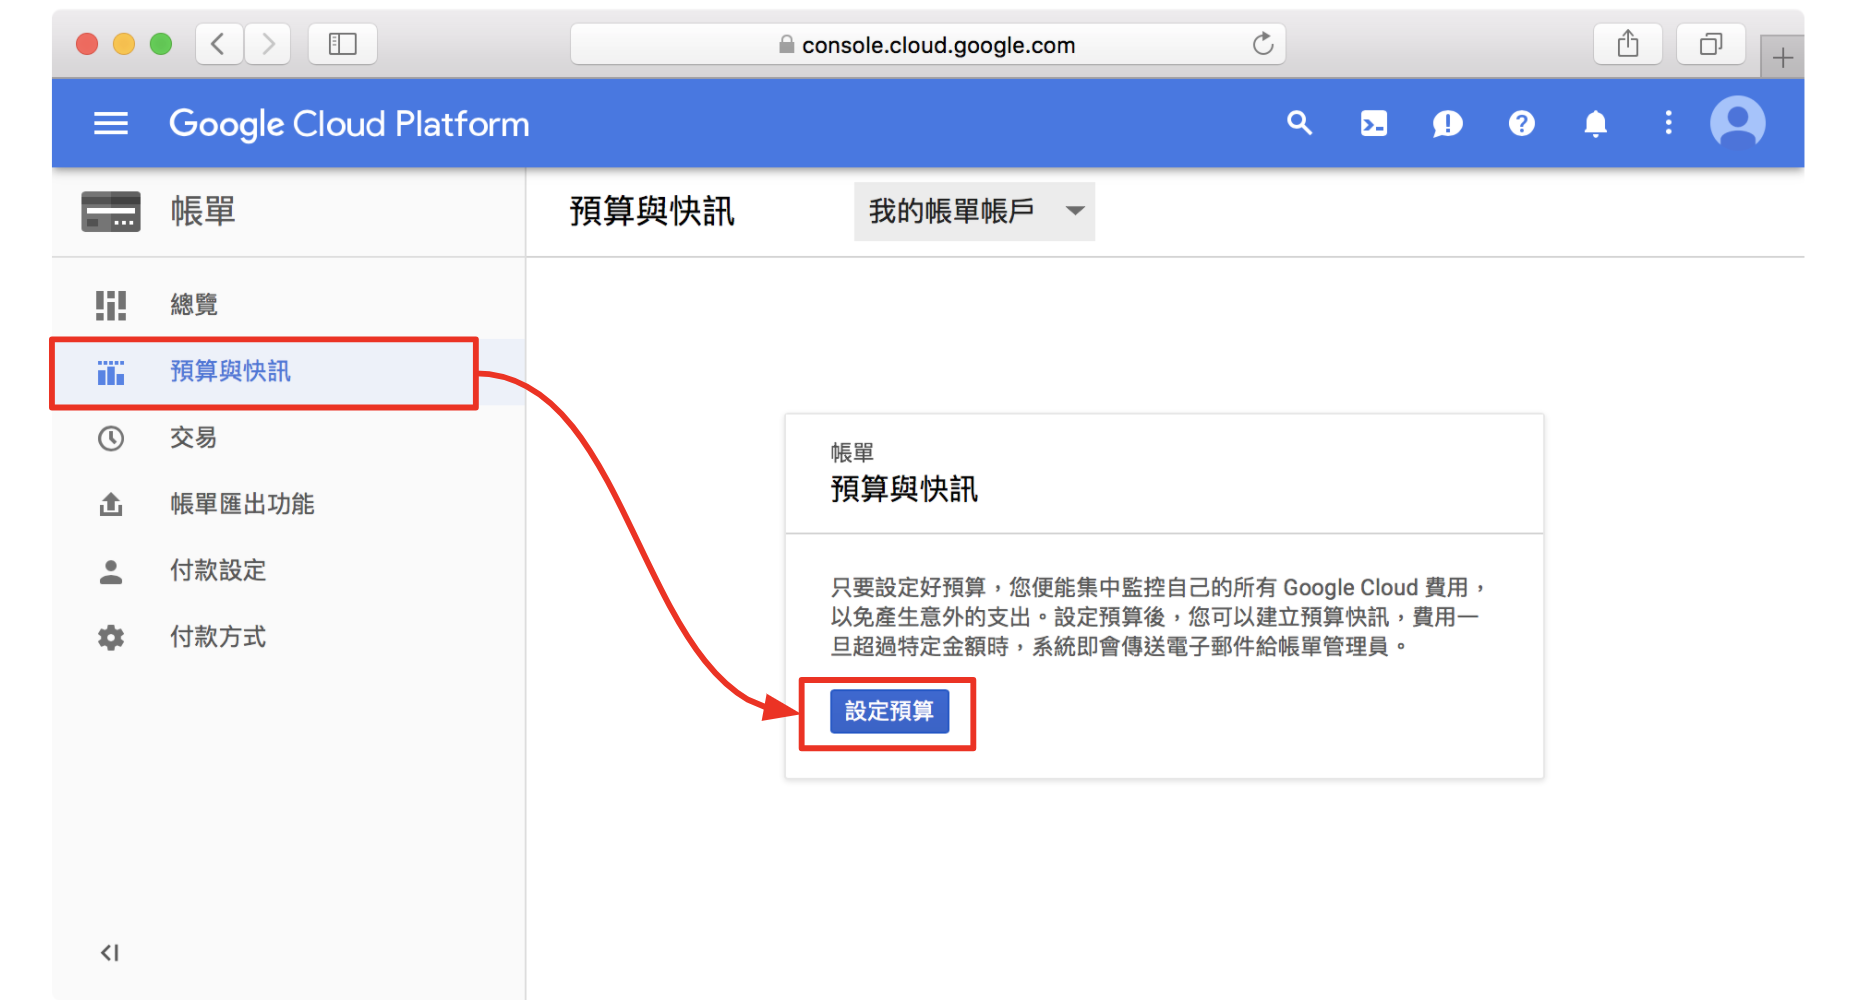Click the 設定預算 button
Viewport: 1852px width, 1000px height.
889,712
